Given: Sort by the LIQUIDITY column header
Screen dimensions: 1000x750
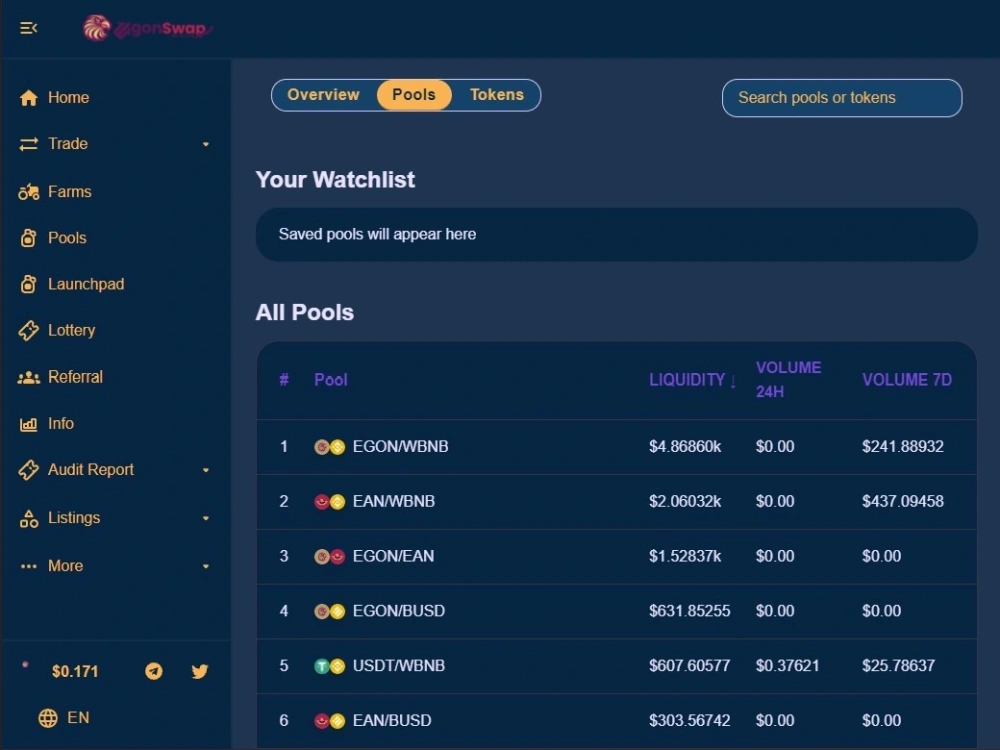Looking at the screenshot, I should point(693,380).
